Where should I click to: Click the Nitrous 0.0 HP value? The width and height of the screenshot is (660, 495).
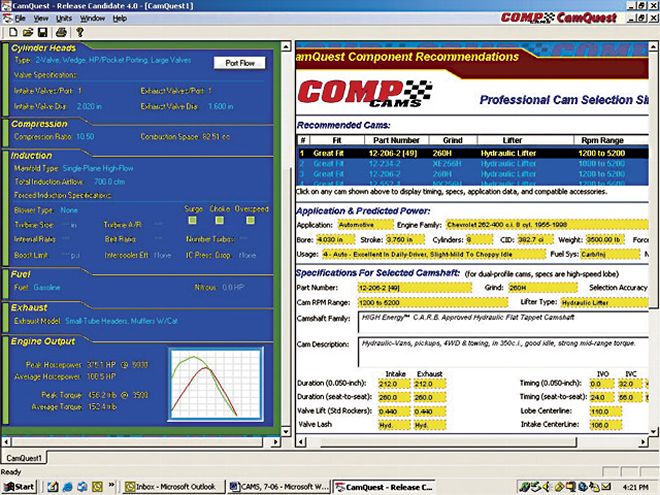[233, 287]
